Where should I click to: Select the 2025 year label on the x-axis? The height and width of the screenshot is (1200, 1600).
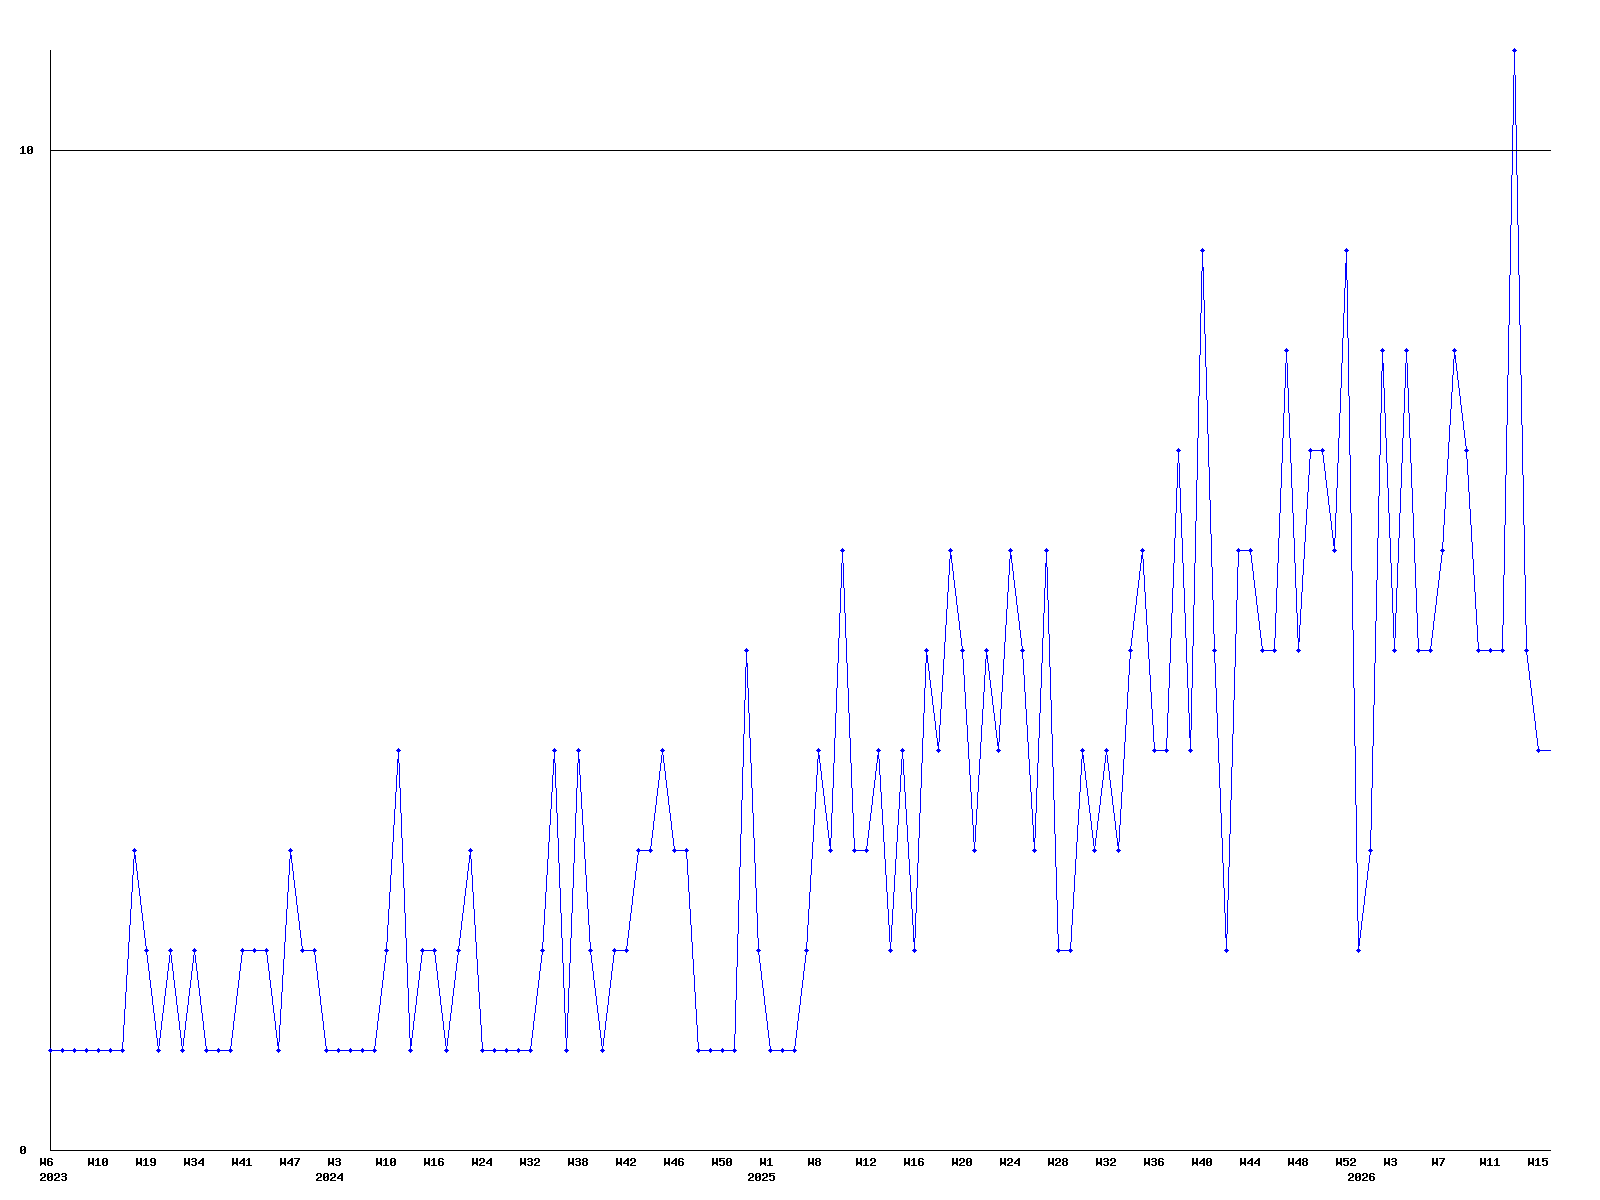(761, 1177)
